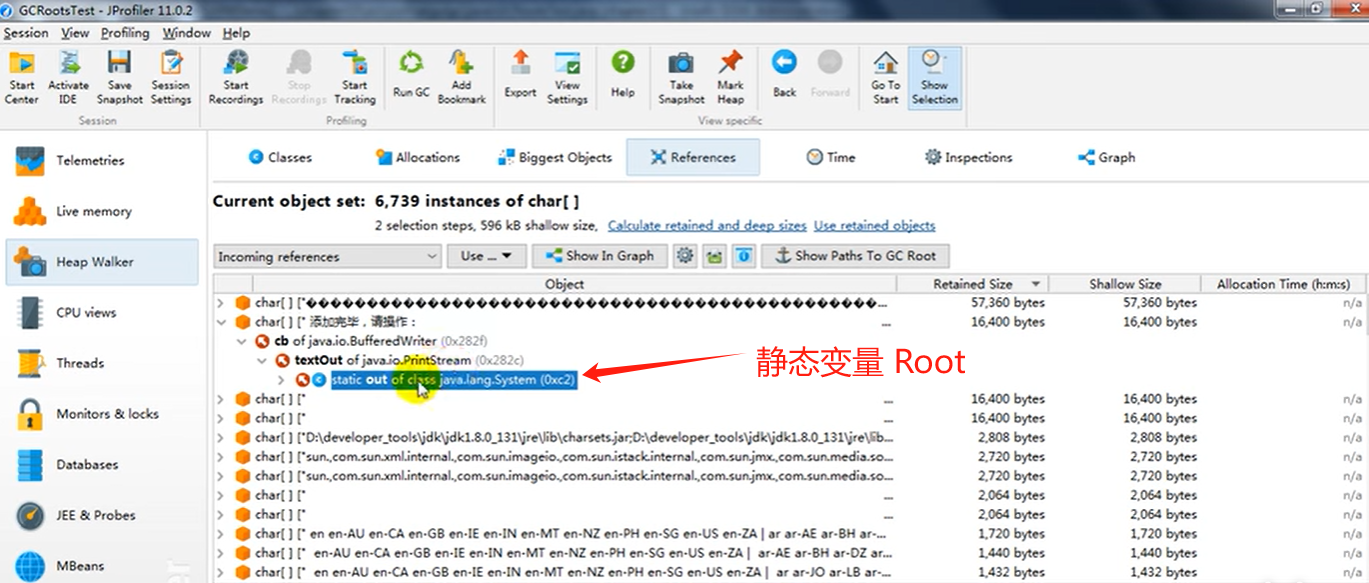Open the View menu
The width and height of the screenshot is (1369, 583).
(x=75, y=33)
